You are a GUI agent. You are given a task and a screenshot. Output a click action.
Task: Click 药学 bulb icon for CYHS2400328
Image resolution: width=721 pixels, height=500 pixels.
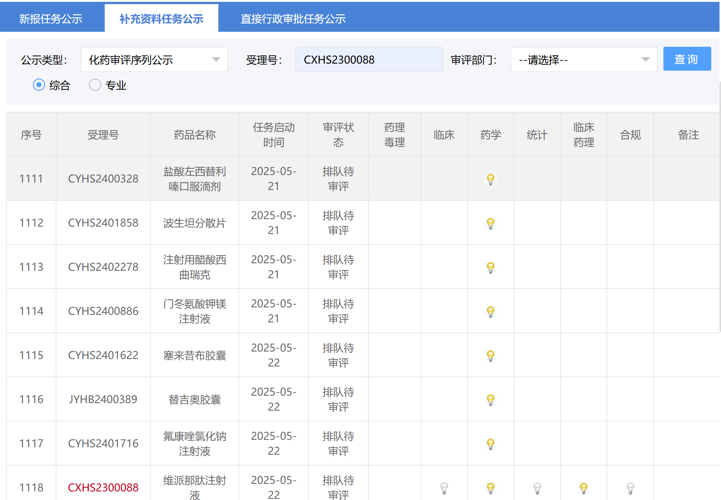pos(491,179)
